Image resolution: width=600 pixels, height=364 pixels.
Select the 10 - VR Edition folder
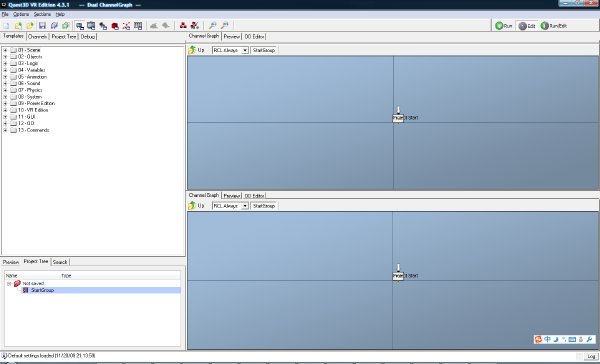tap(33, 110)
